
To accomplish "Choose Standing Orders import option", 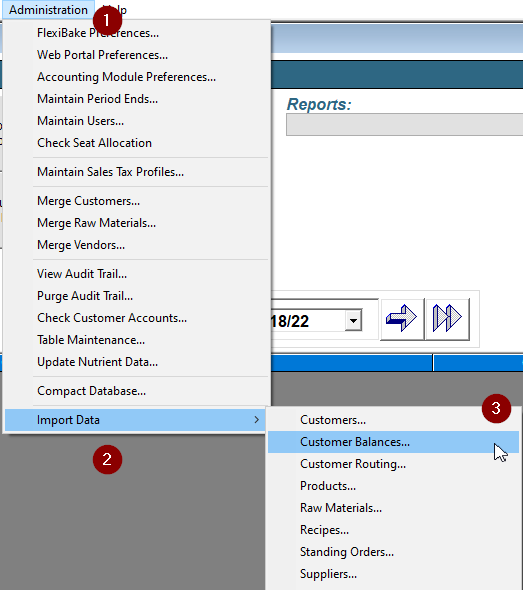I will click(x=393, y=552).
